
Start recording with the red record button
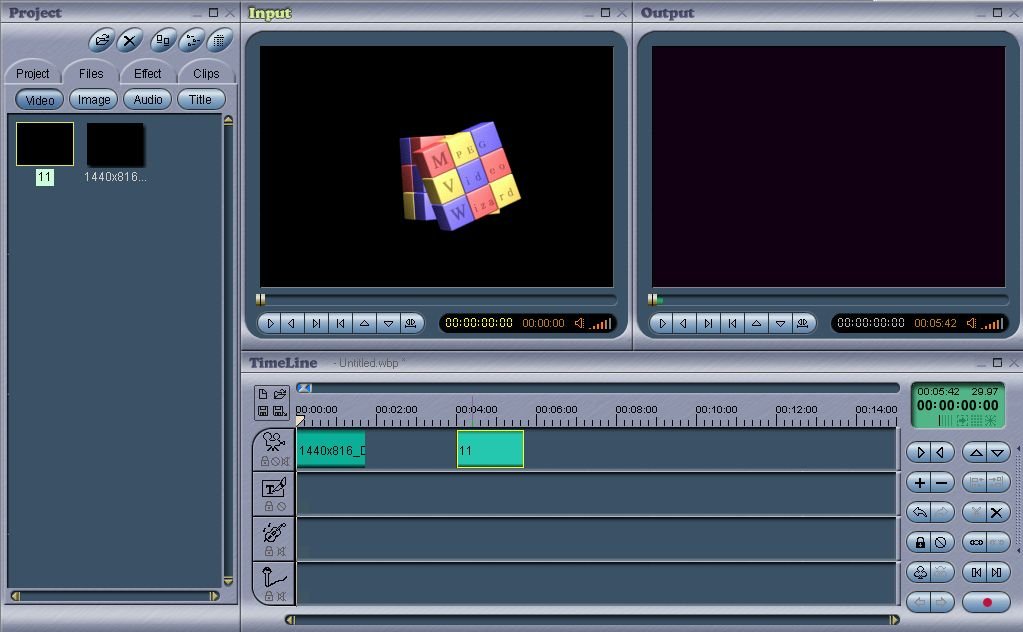click(986, 603)
